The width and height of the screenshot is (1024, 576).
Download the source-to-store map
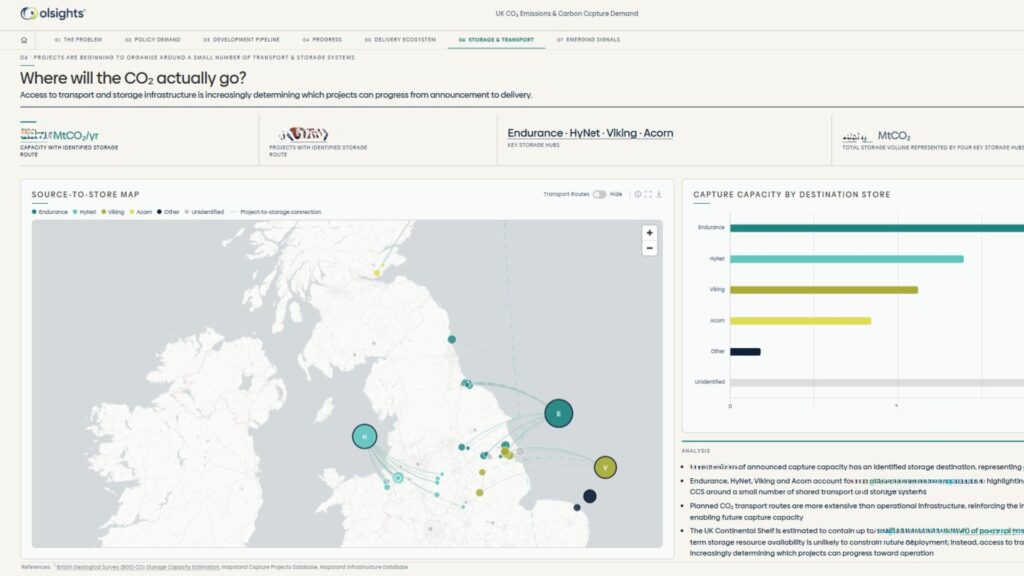click(658, 194)
